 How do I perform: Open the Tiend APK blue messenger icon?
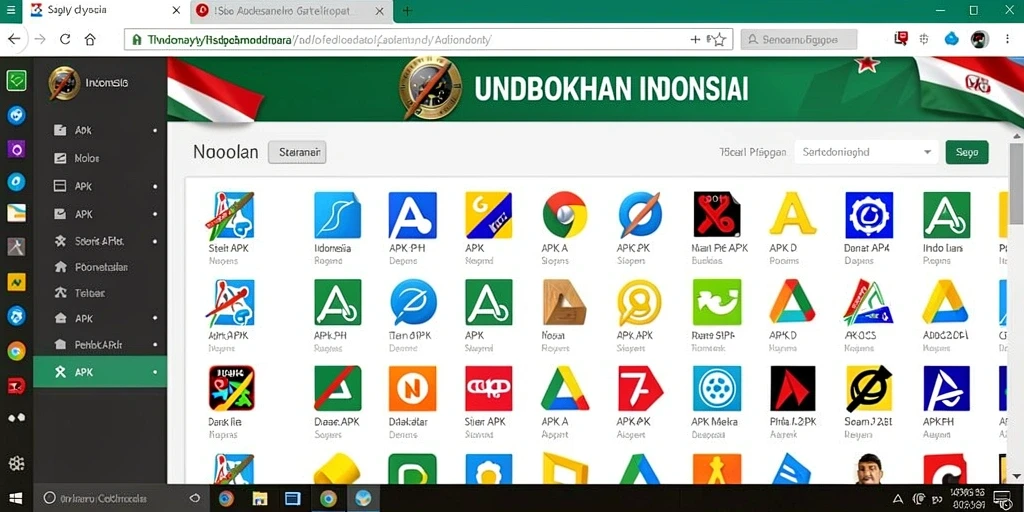tap(413, 302)
